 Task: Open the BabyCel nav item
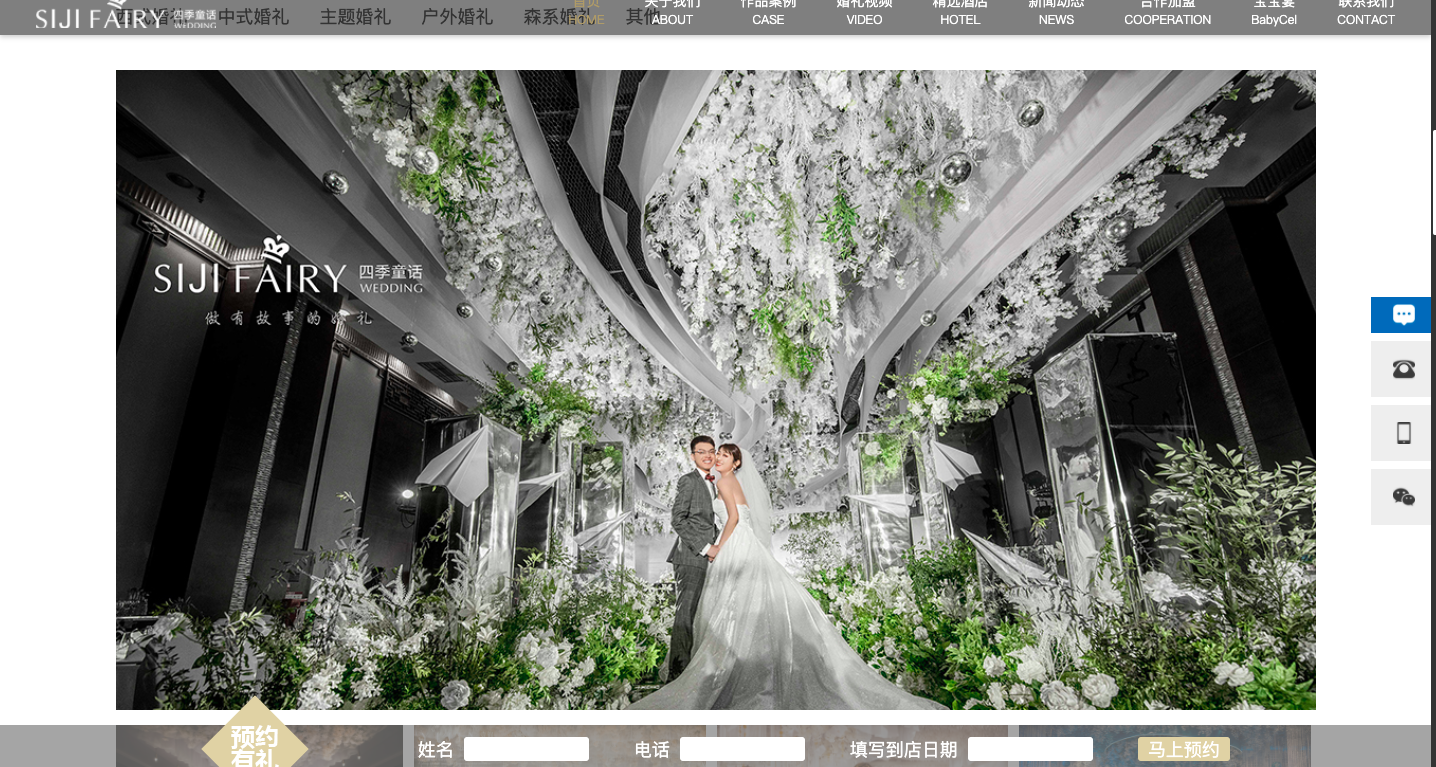pos(1274,14)
